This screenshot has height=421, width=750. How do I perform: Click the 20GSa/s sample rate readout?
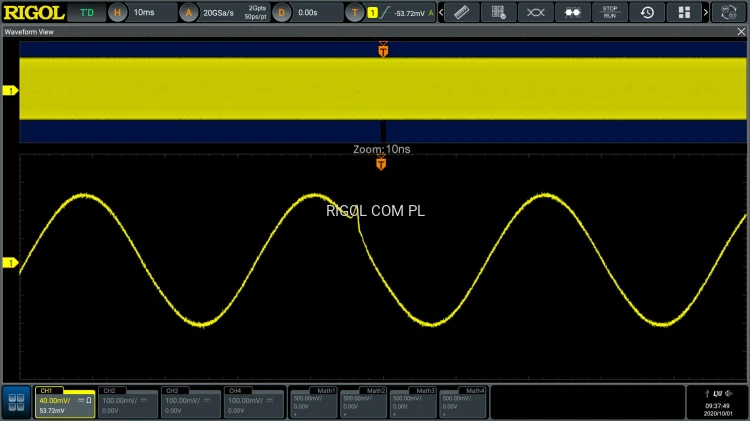pos(218,13)
